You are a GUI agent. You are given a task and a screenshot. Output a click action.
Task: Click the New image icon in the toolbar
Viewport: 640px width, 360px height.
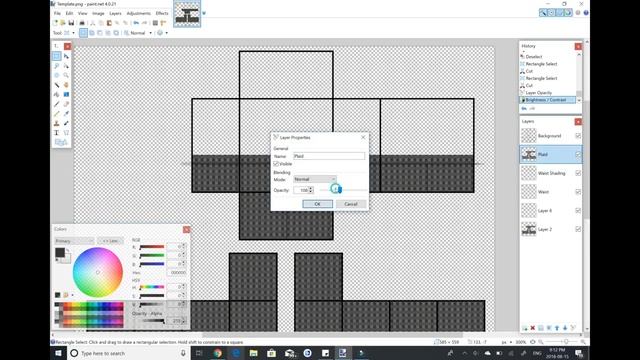tap(55, 23)
